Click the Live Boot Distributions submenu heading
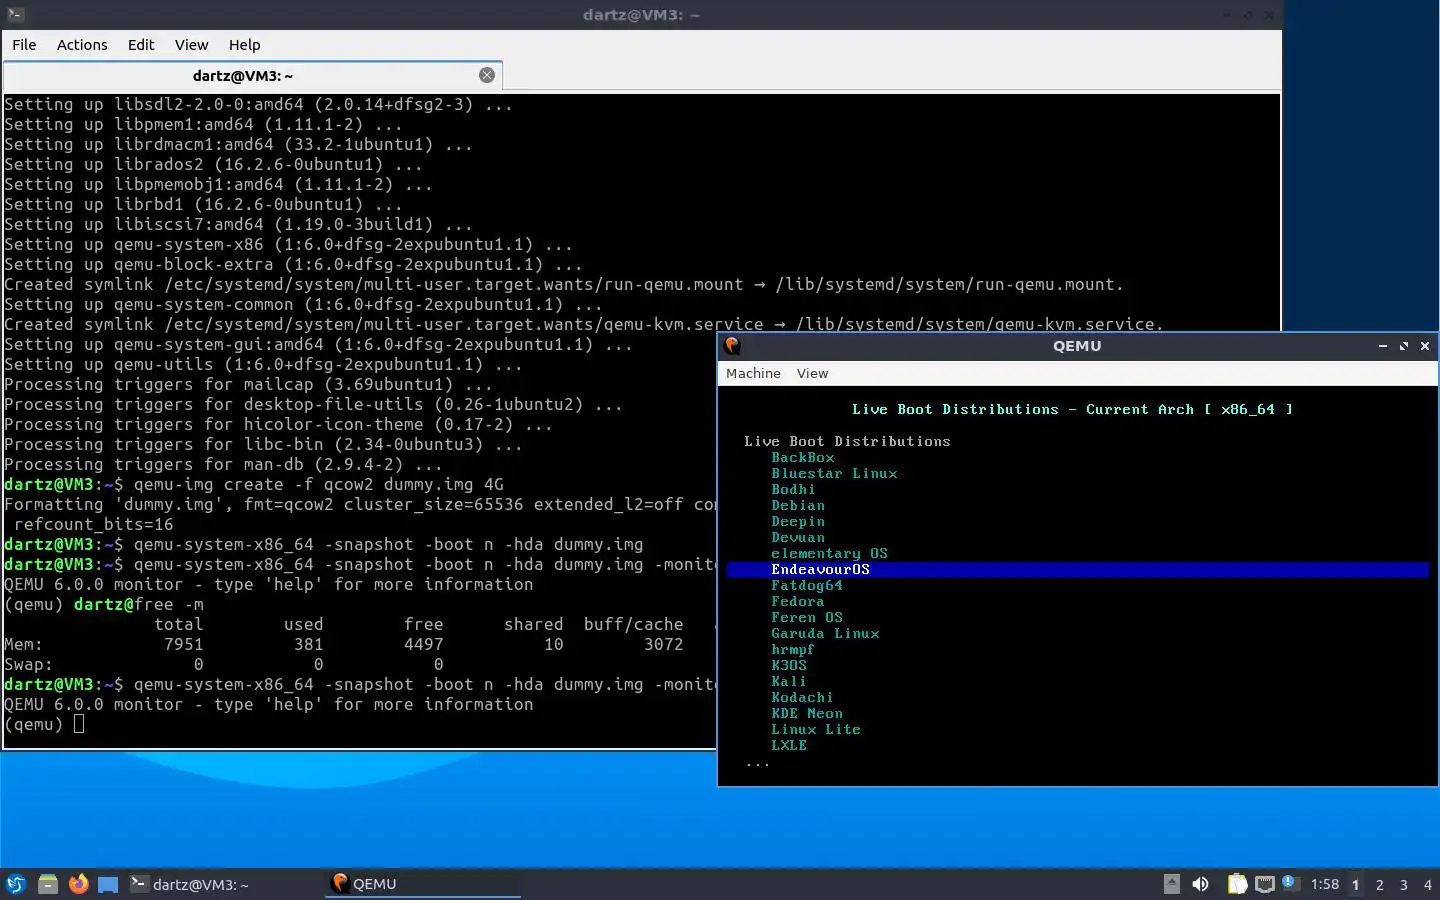The height and width of the screenshot is (900, 1440). point(847,442)
